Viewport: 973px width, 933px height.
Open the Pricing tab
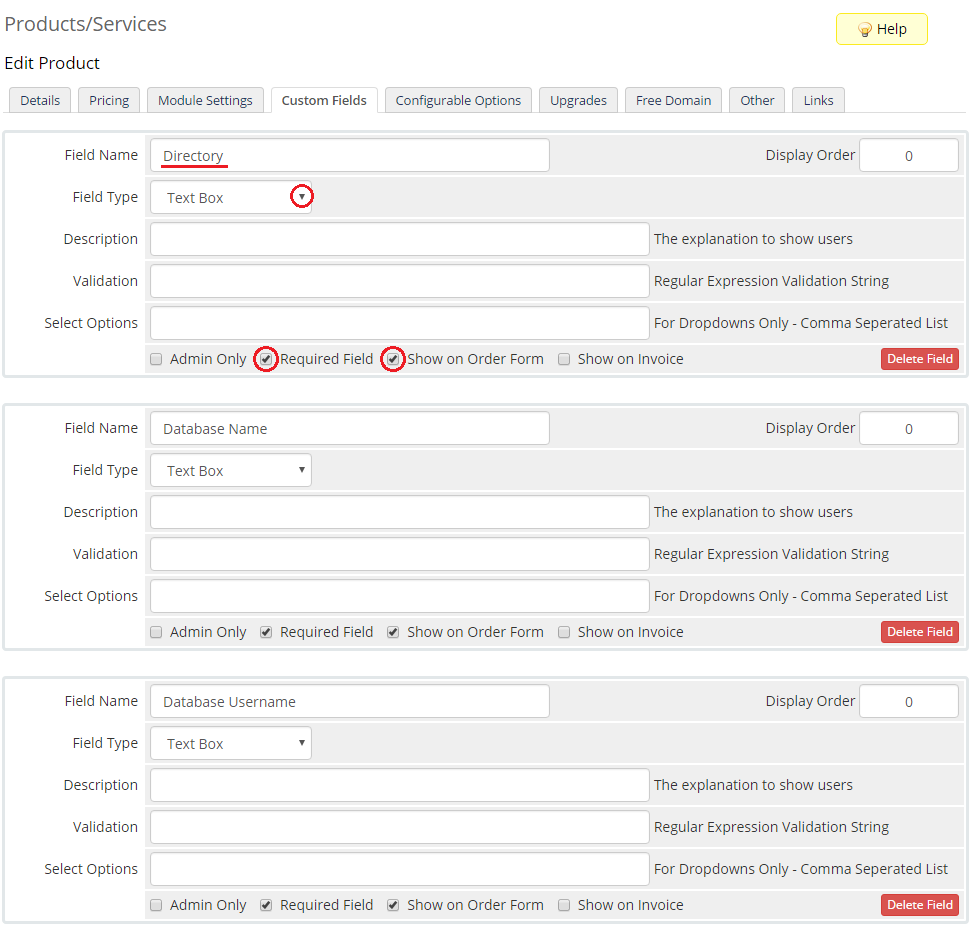click(x=109, y=100)
